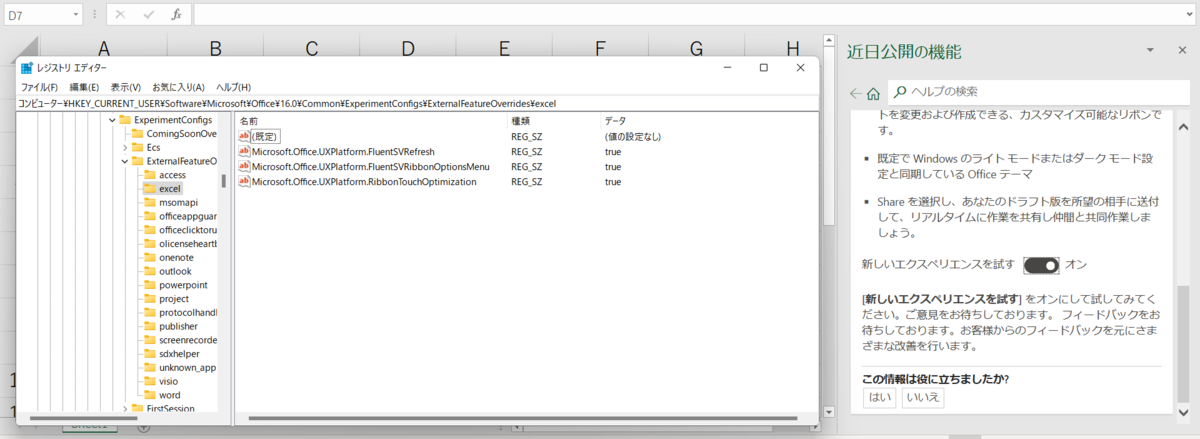Select the excel registry key folder
Screen dimensions: 1200x439
tap(164, 188)
